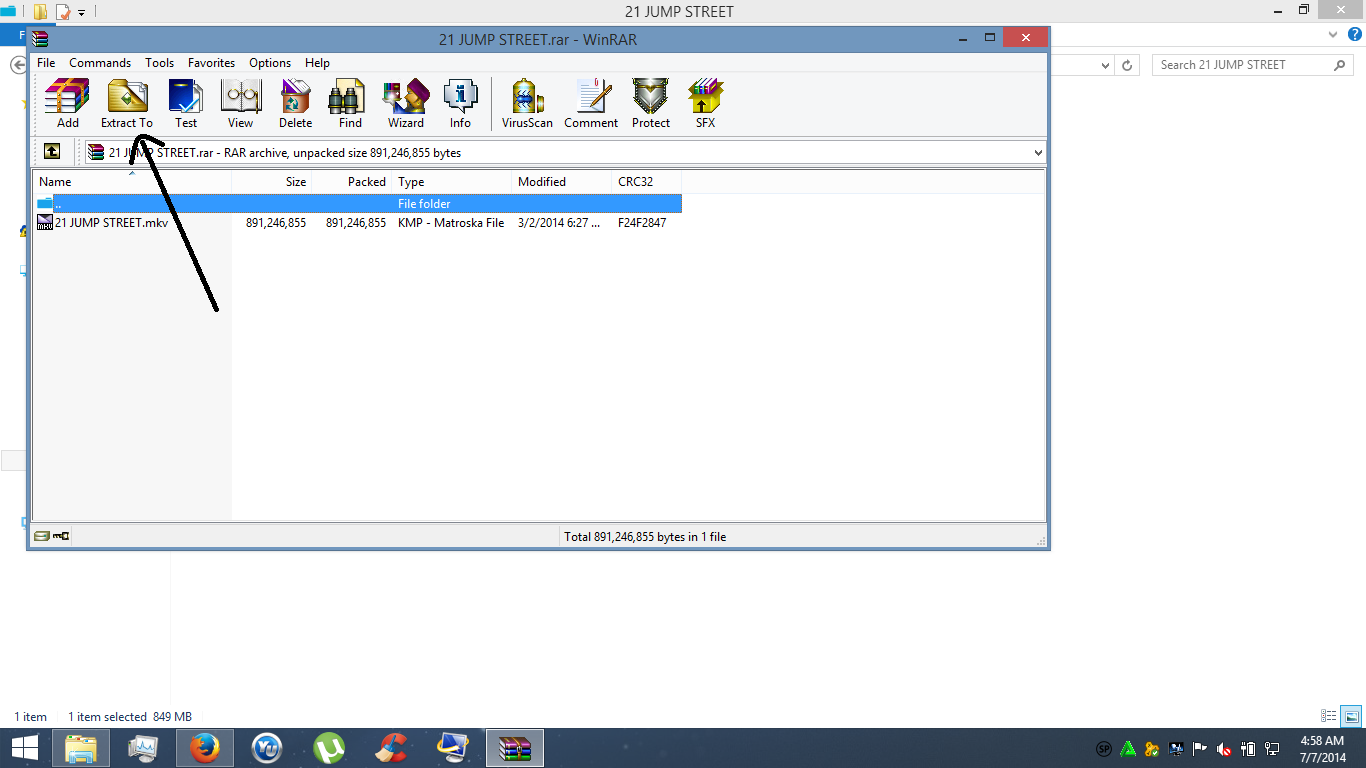Open the Windows Start button
This screenshot has width=1366, height=768.
click(x=25, y=748)
